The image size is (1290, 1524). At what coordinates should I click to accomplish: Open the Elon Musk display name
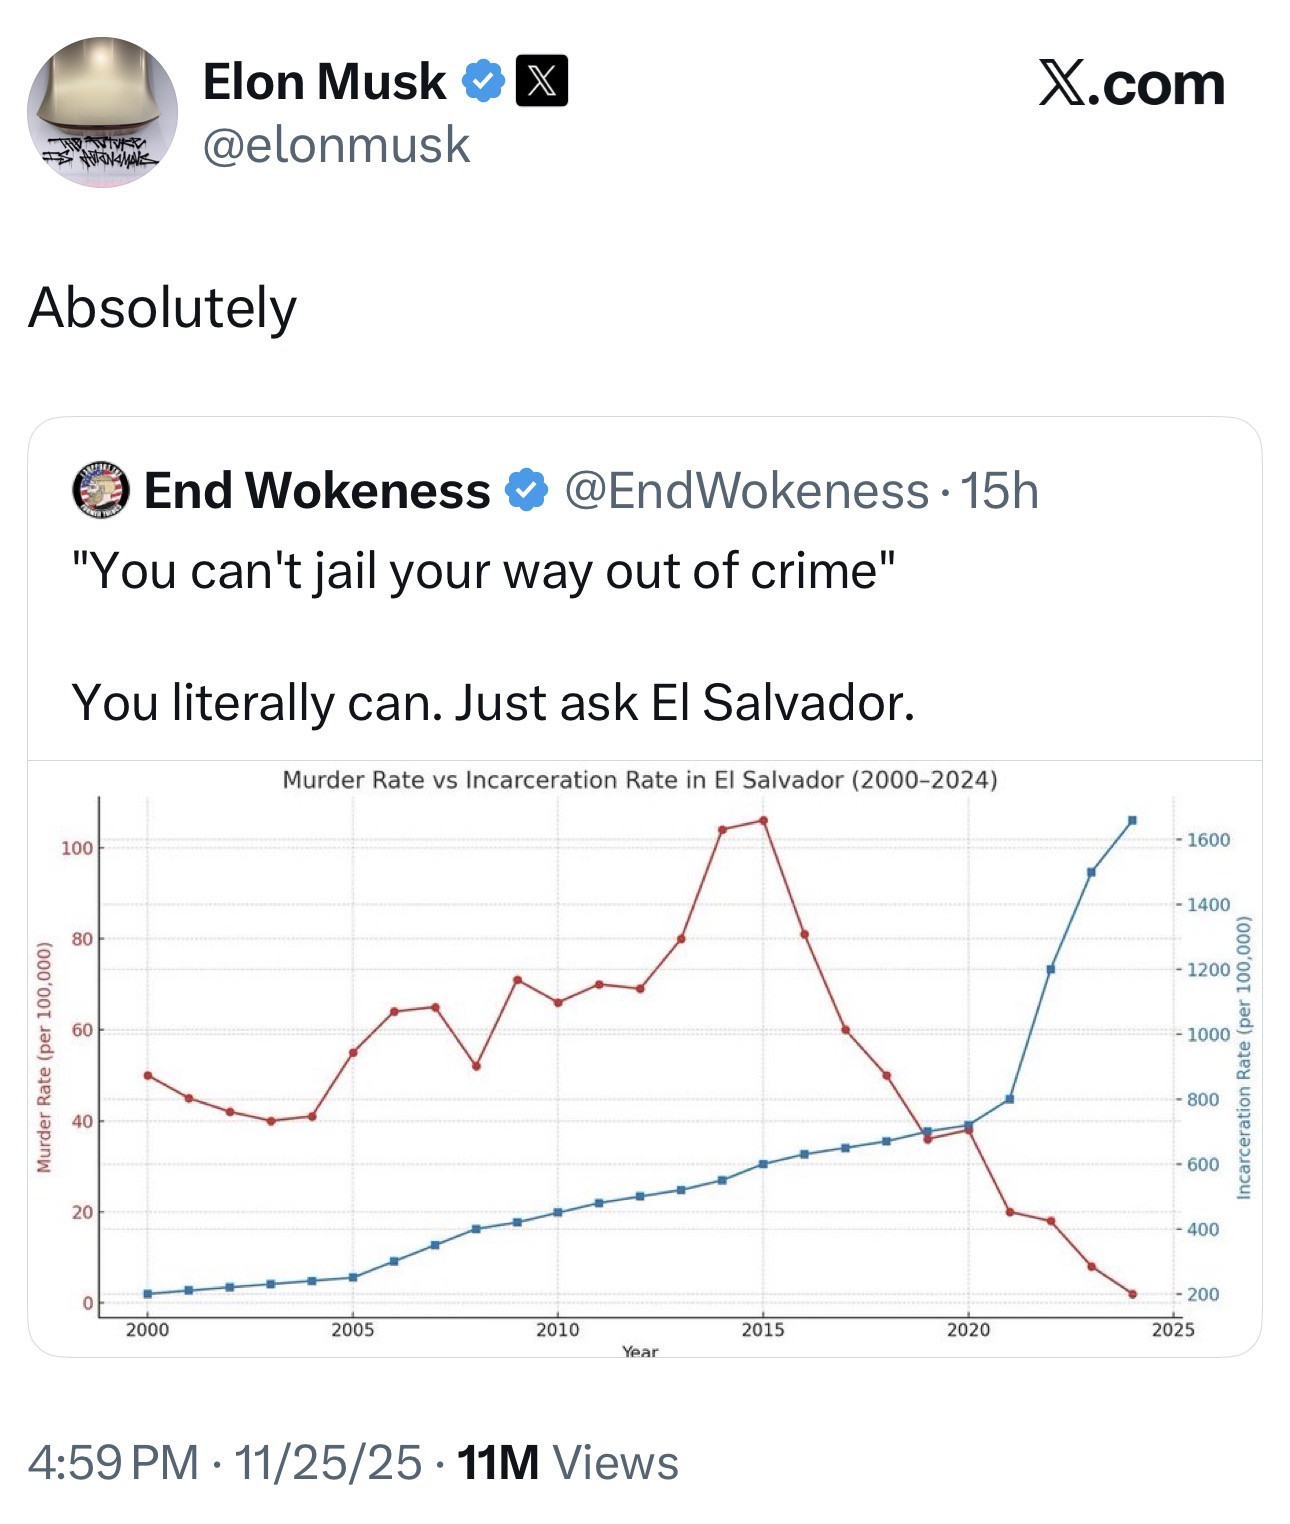[x=324, y=81]
